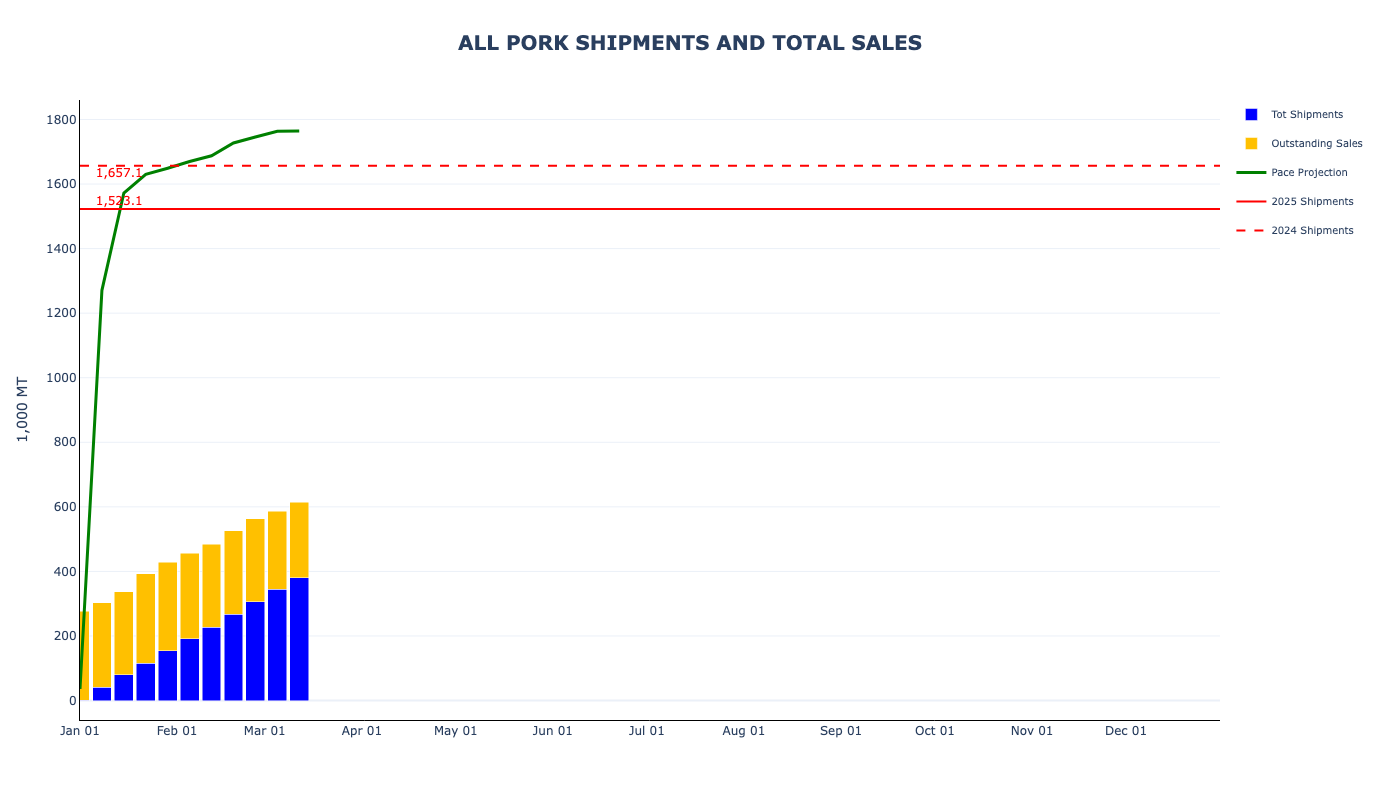This screenshot has height=800, width=1380.
Task: Click the 2025 Shipments legend label
Action: pos(1312,202)
